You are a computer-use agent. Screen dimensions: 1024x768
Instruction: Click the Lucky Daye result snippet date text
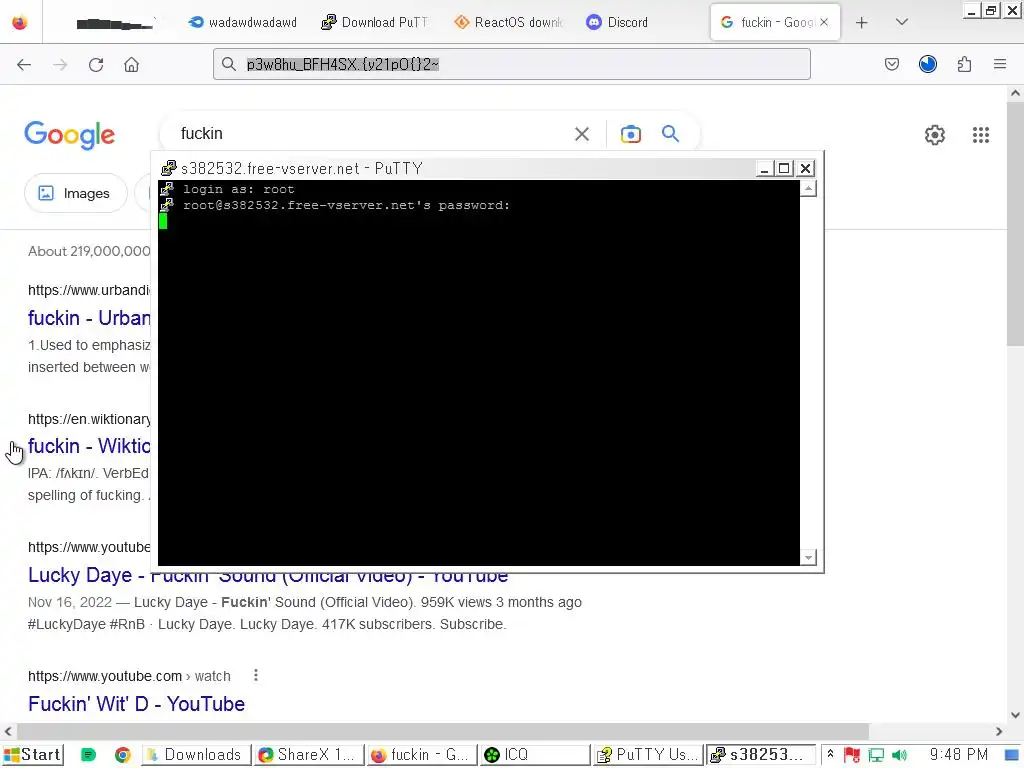coord(70,602)
